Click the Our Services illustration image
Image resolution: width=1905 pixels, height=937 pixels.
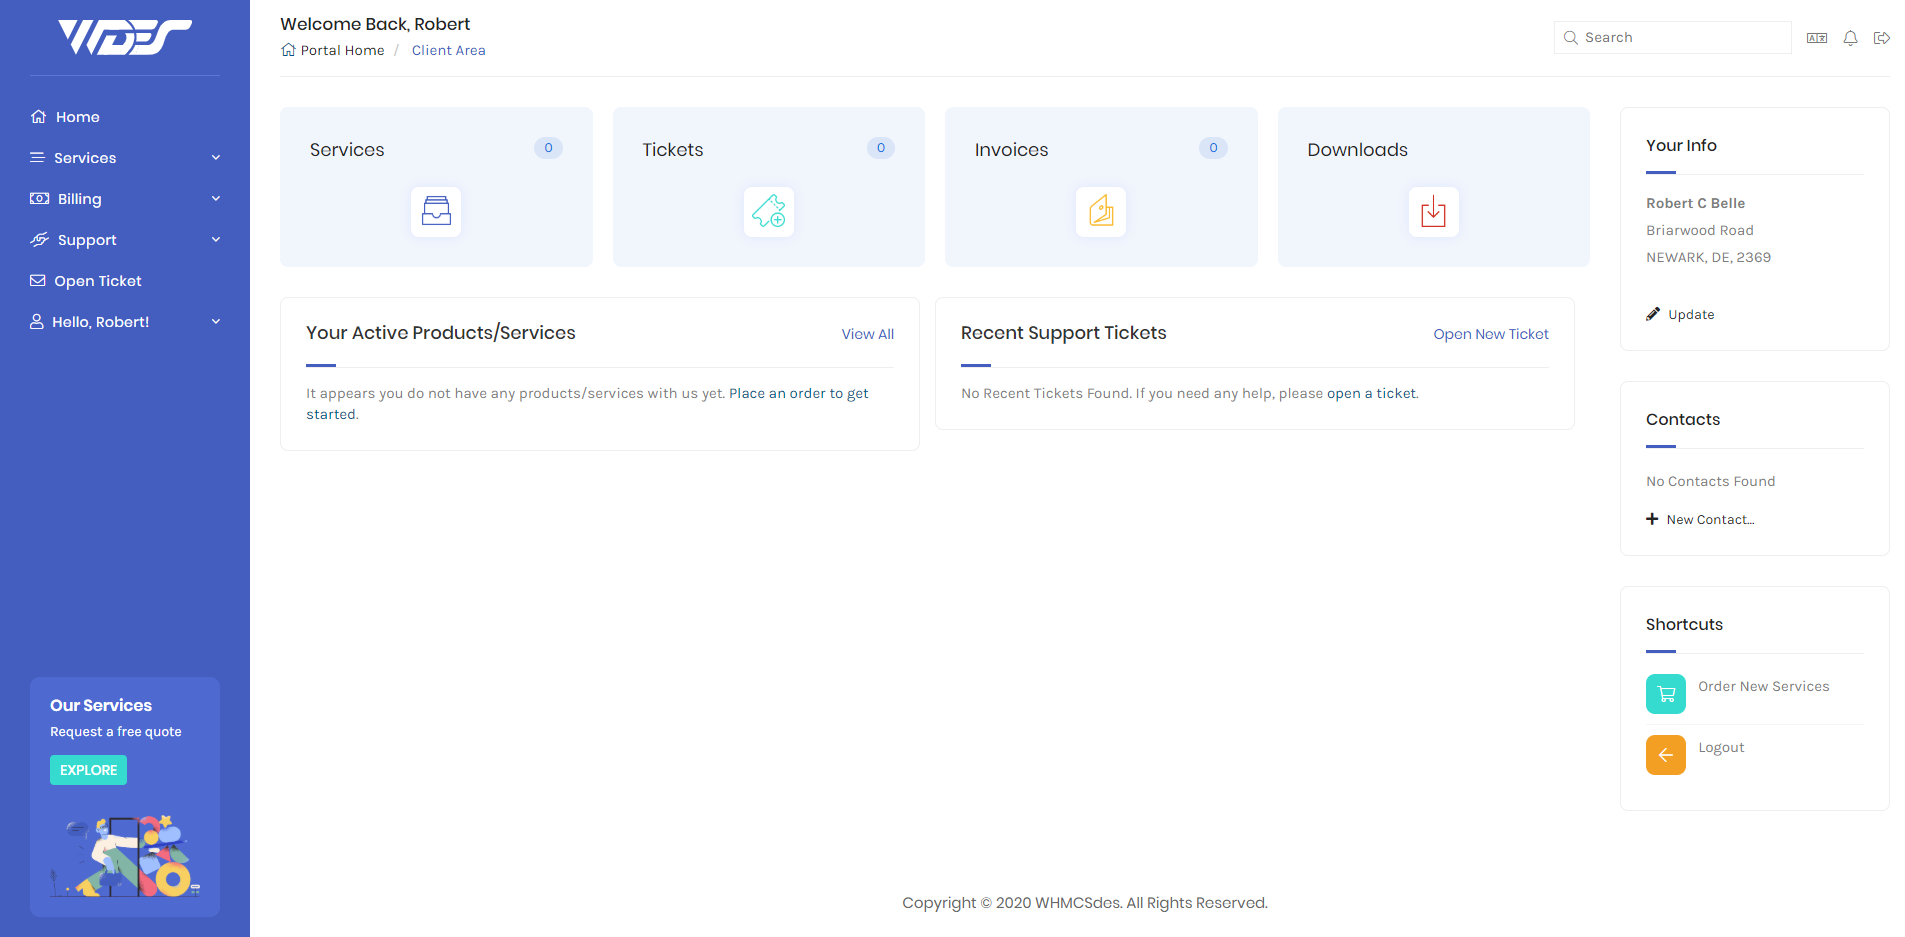pos(126,856)
